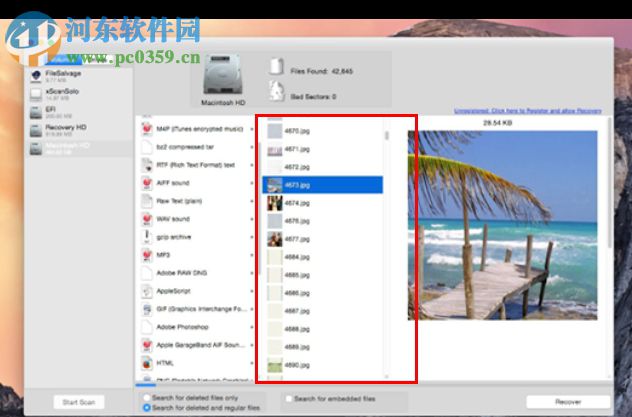Image resolution: width=632 pixels, height=417 pixels.
Task: Click the large Macintosh HD disk icon
Action: (x=223, y=75)
